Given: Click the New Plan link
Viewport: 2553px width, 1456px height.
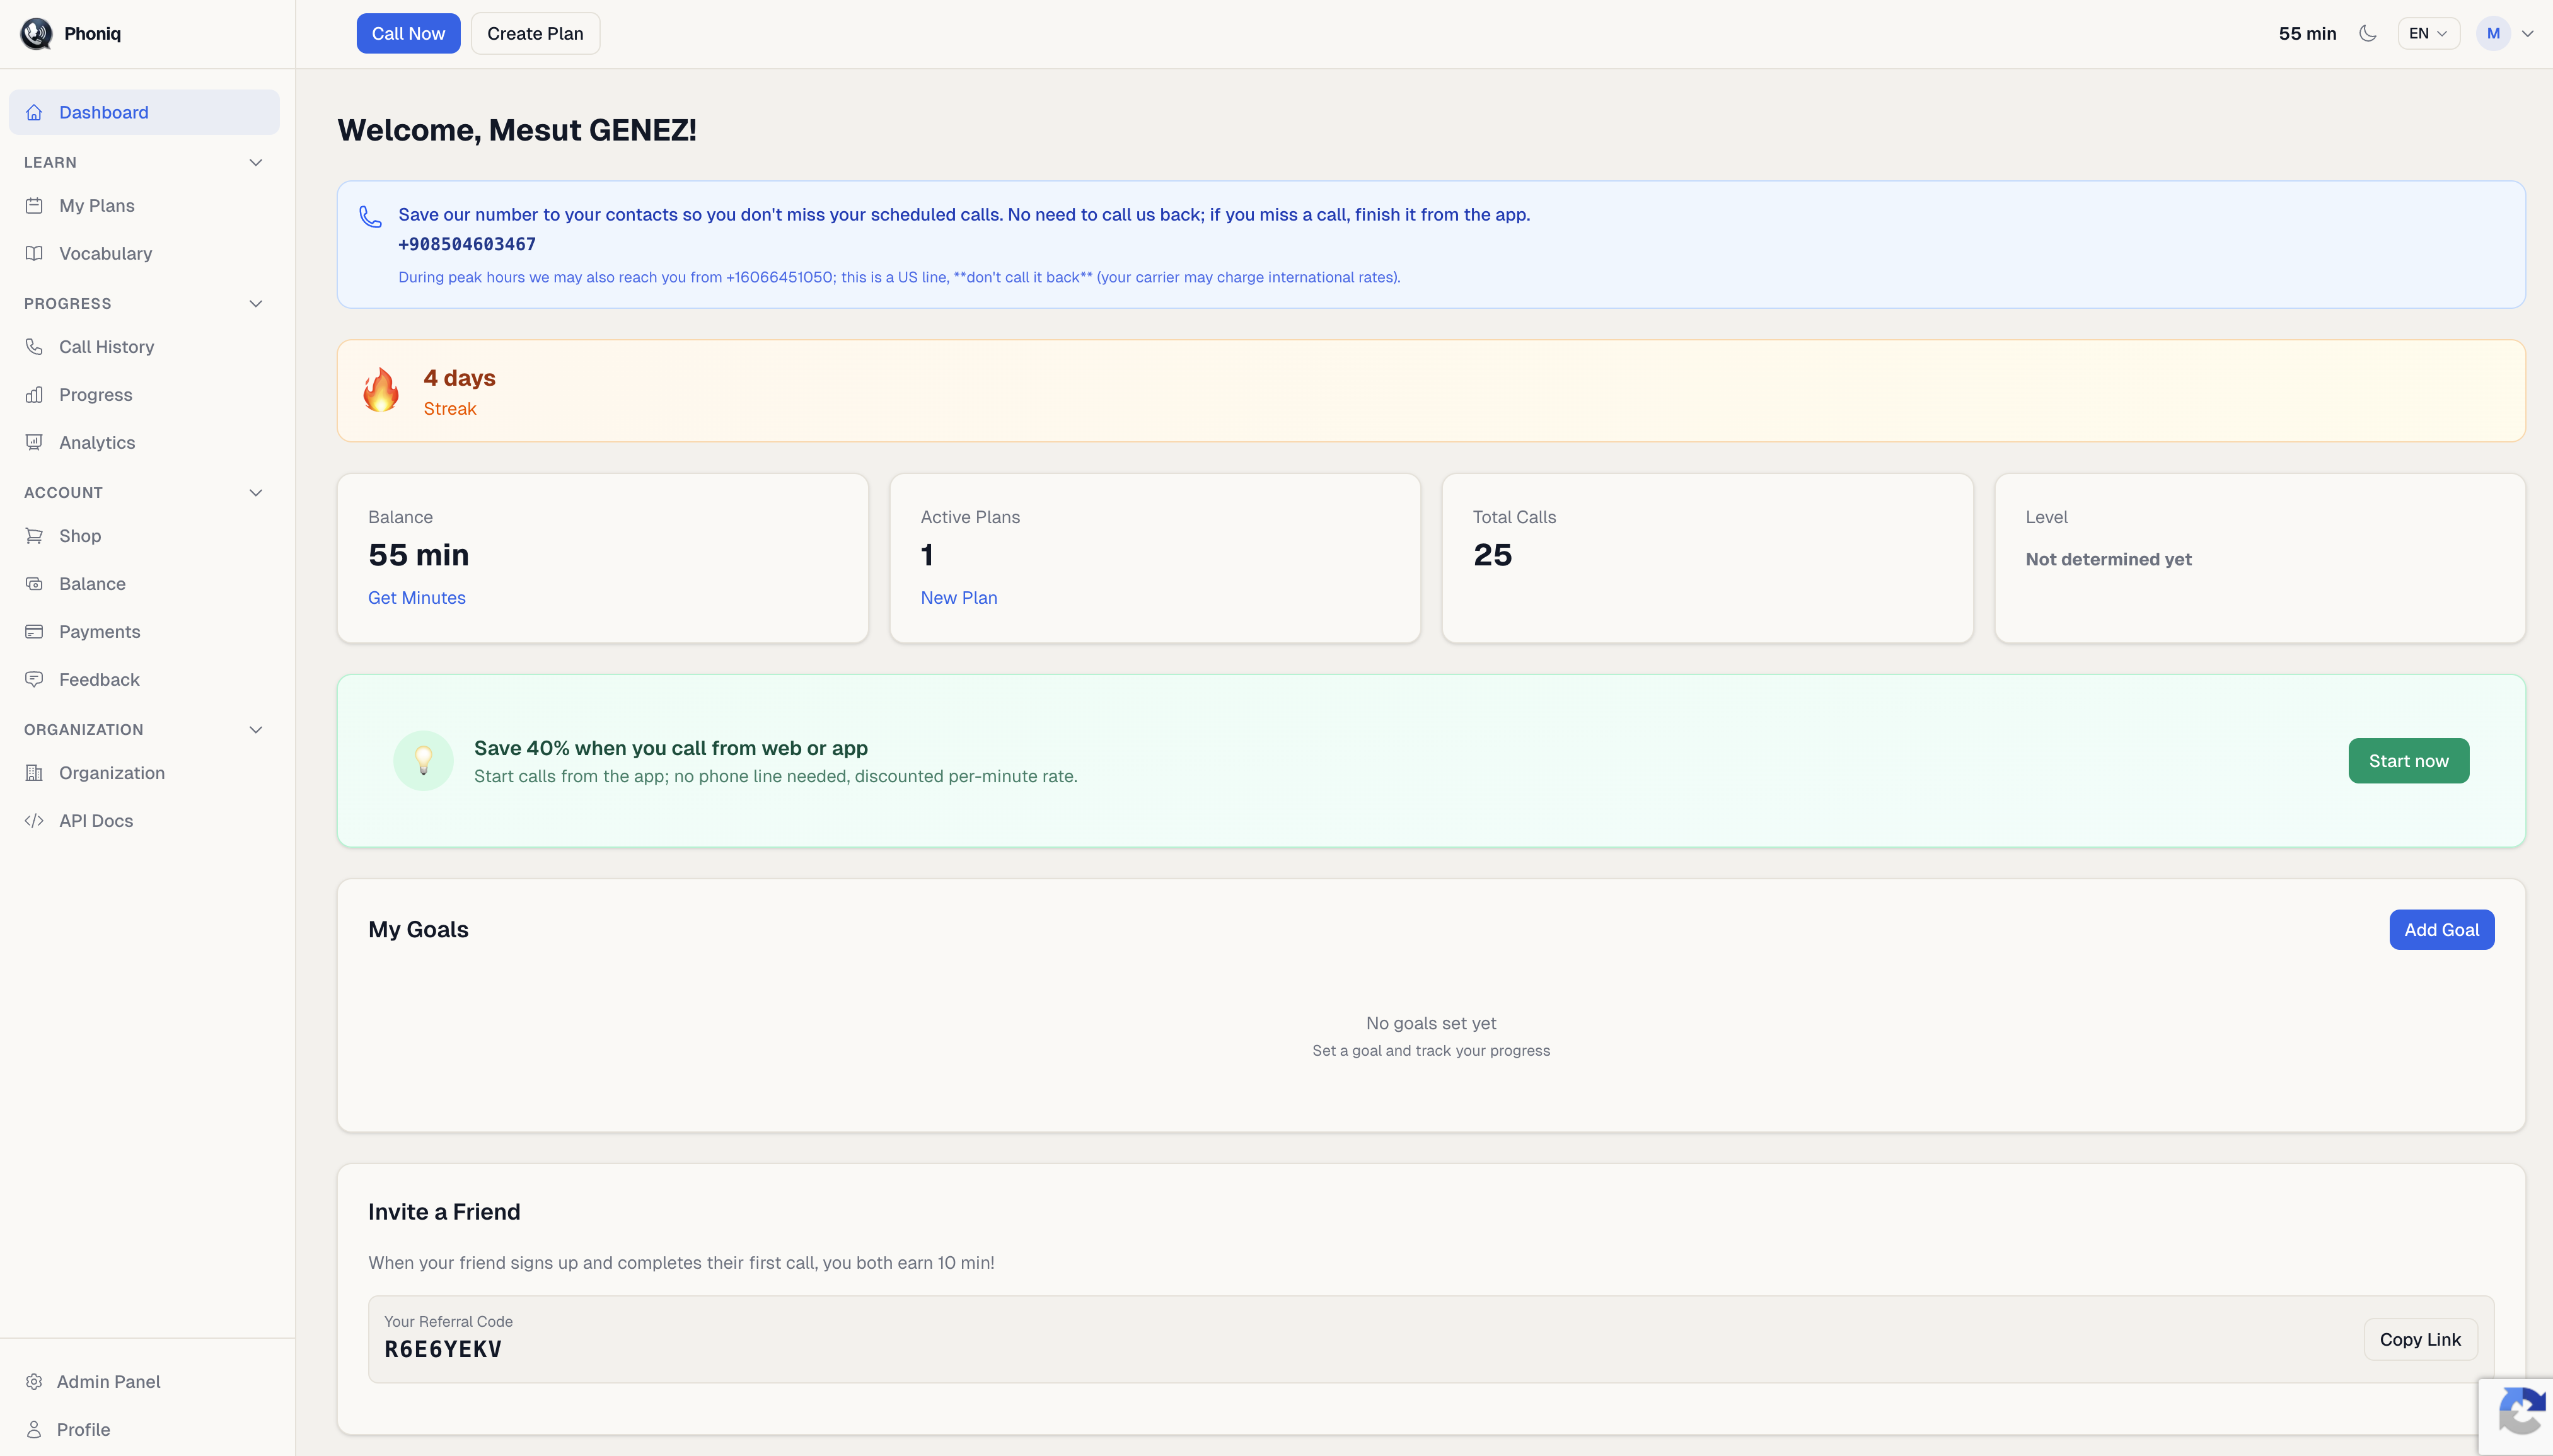Looking at the screenshot, I should click(x=958, y=597).
